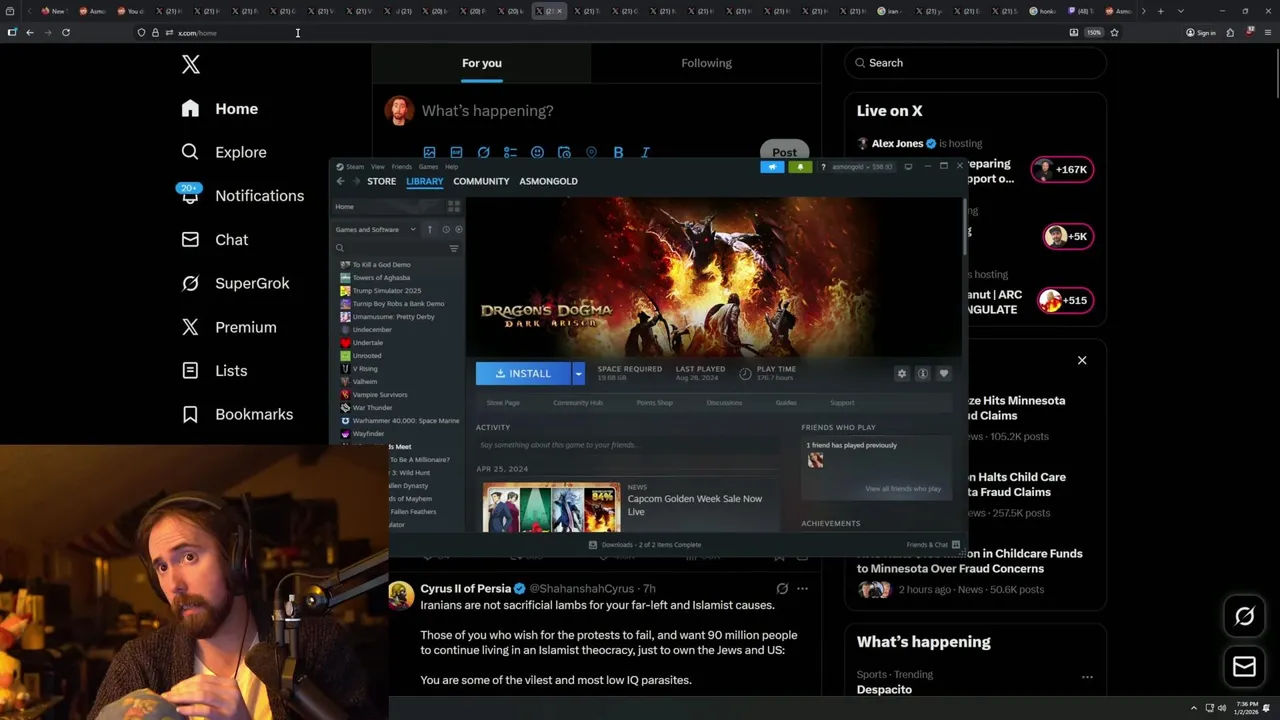Open SuperGrok in X sidebar
The height and width of the screenshot is (720, 1280).
click(236, 283)
